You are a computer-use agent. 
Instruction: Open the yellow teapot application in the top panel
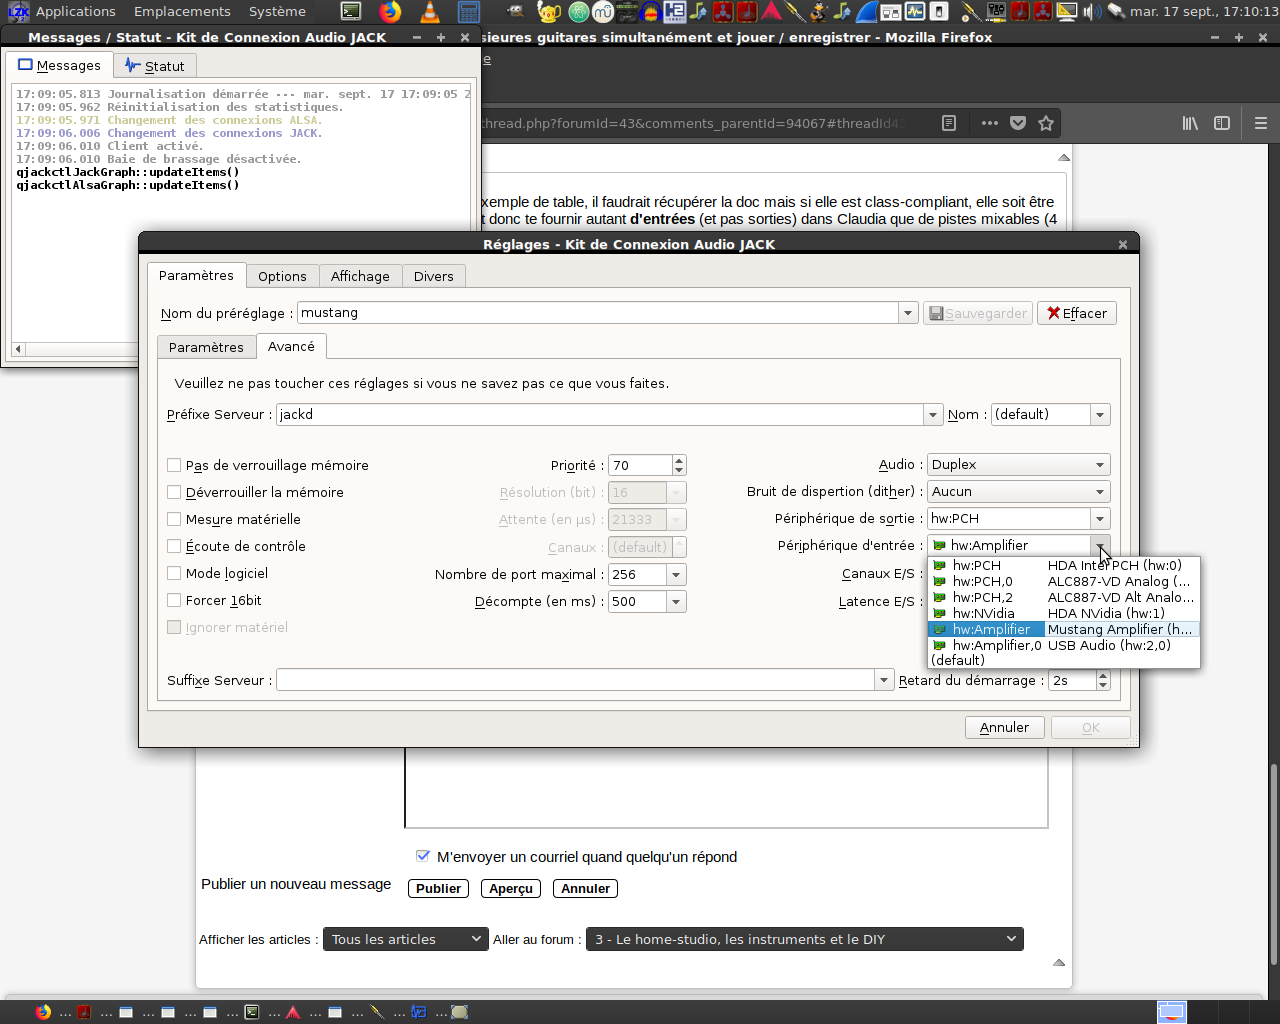point(549,12)
